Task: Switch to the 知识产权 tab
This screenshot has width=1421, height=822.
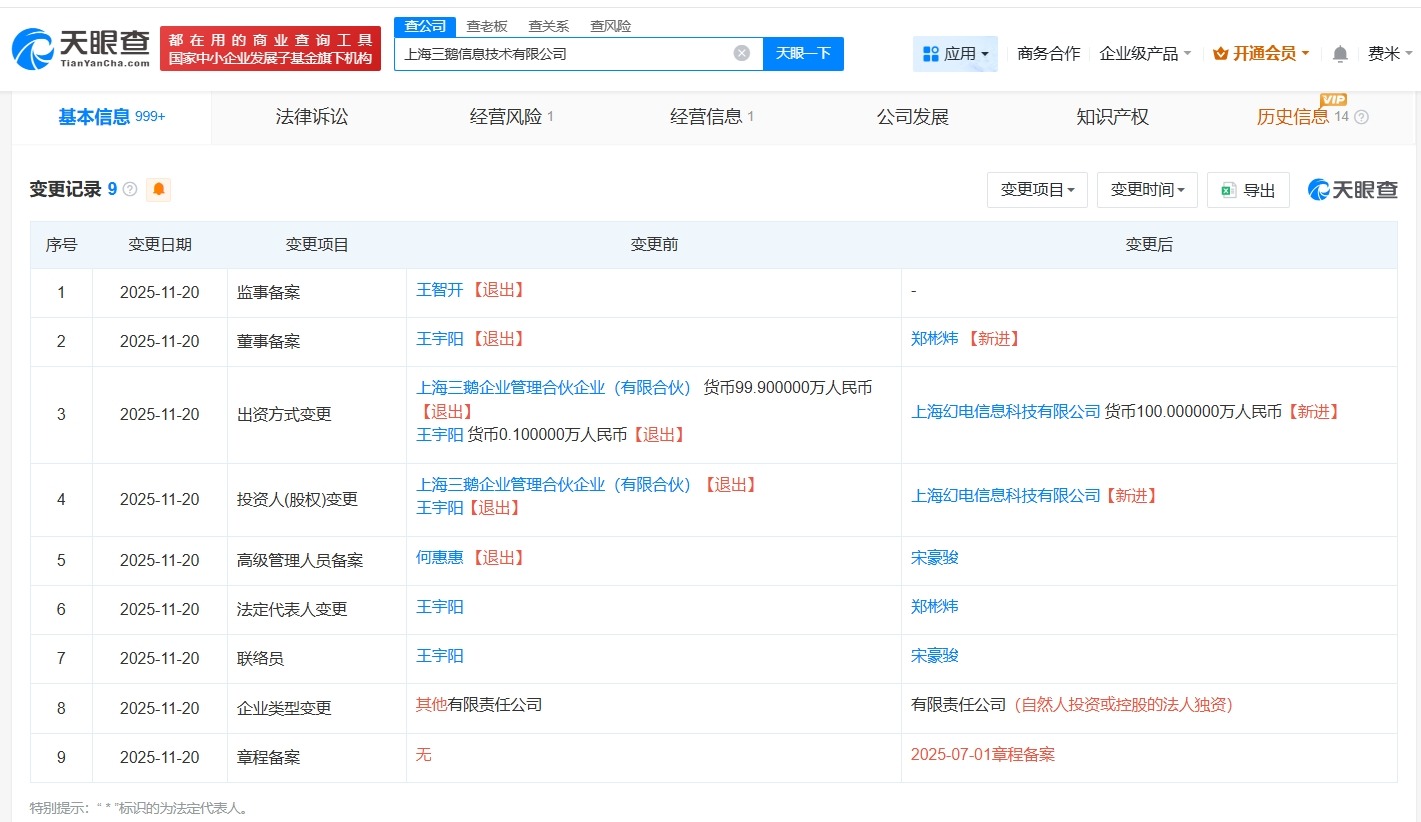Action: 1112,117
